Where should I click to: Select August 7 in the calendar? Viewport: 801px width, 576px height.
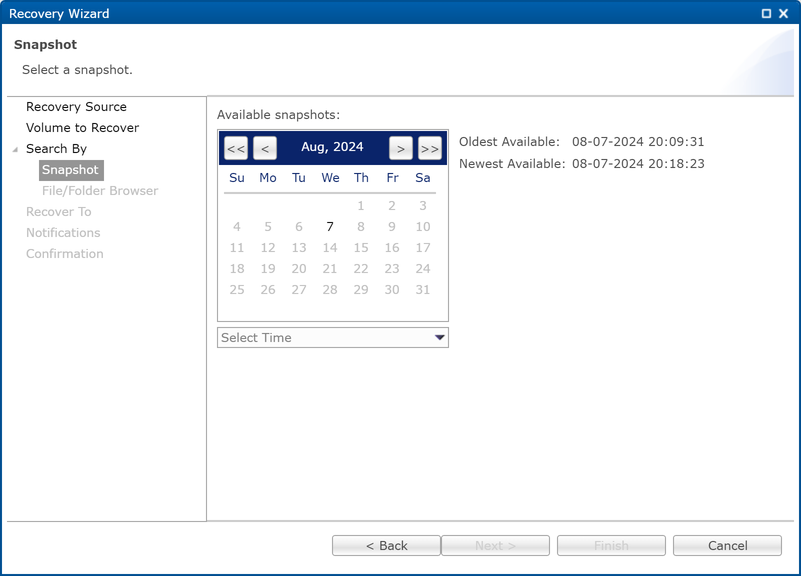click(330, 227)
